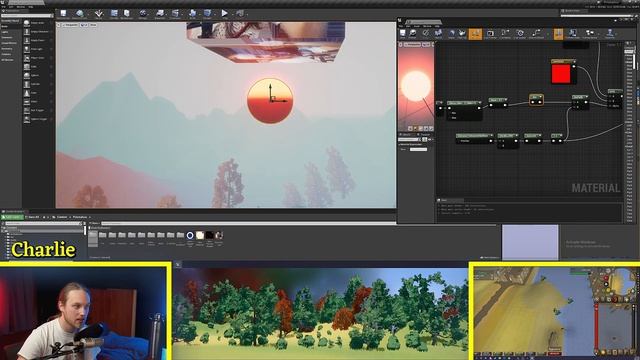Select the Box Trigger actor
The image size is (640, 360).
[x=38, y=110]
